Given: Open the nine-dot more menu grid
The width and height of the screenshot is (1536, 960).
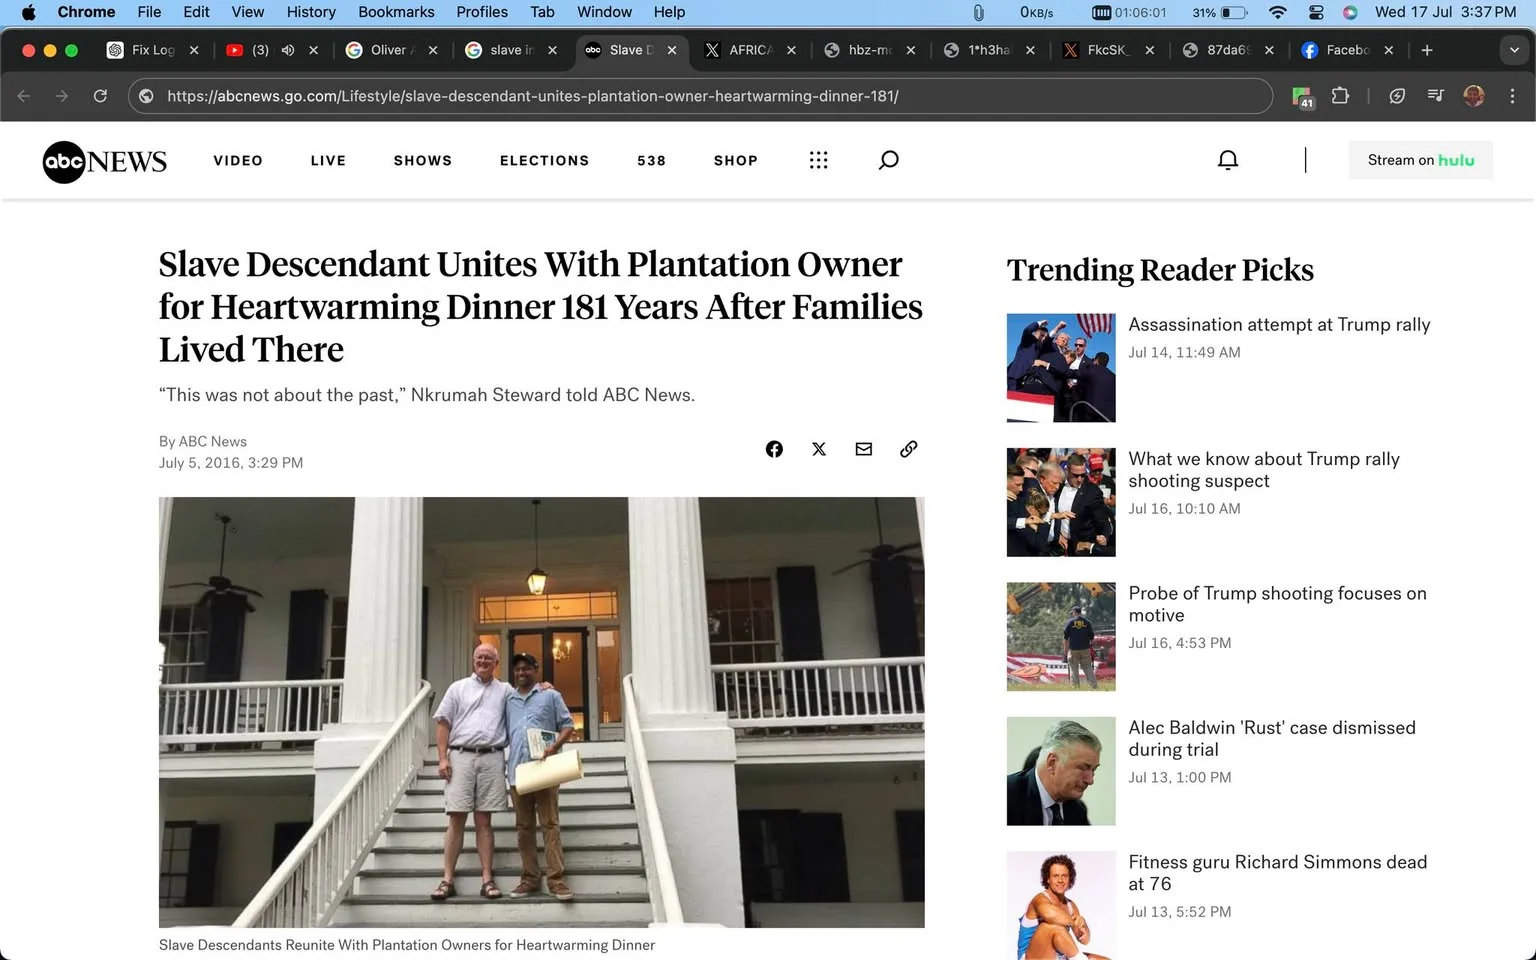Looking at the screenshot, I should click(818, 160).
